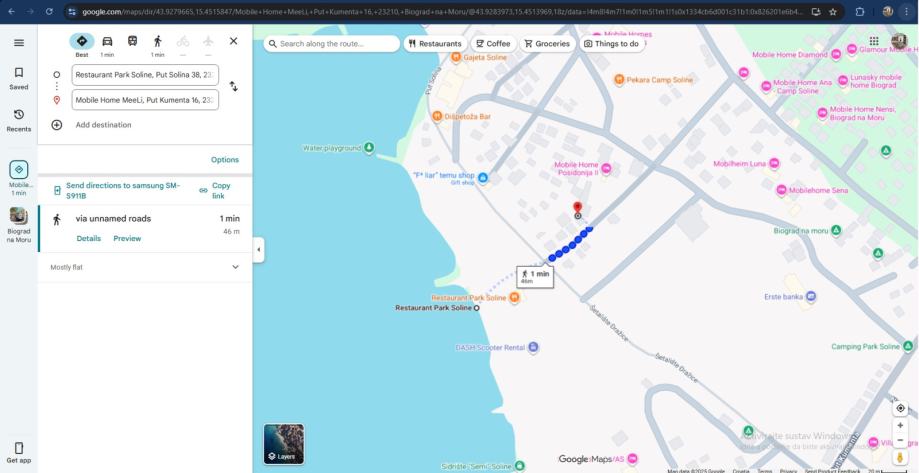
Task: Click Mobile Home Posidonija II marker
Action: pos(607,169)
